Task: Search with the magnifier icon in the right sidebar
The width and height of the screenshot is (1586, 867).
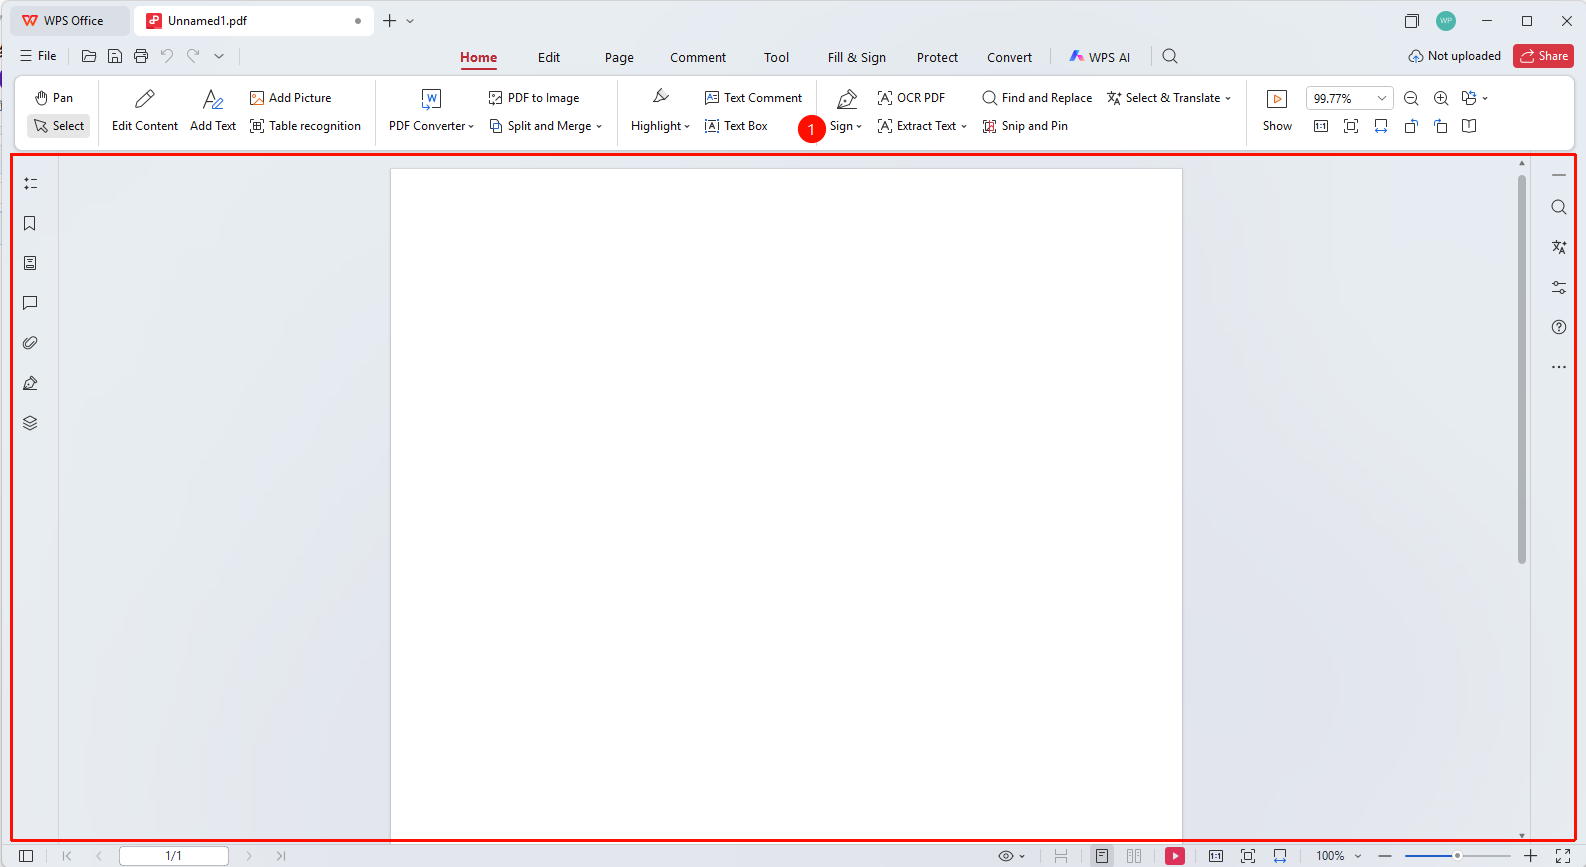Action: click(x=1559, y=207)
